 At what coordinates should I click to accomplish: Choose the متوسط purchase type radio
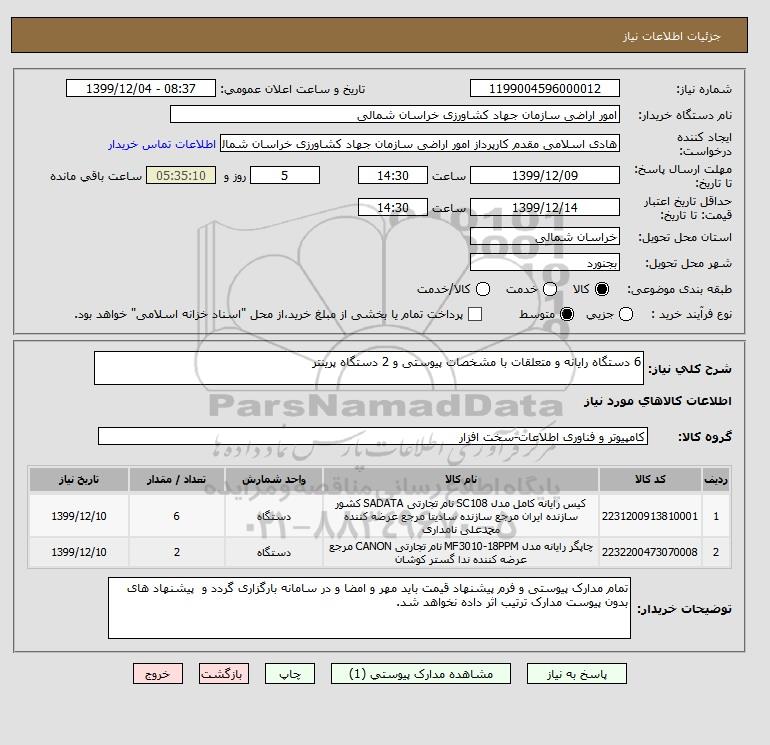(x=567, y=314)
